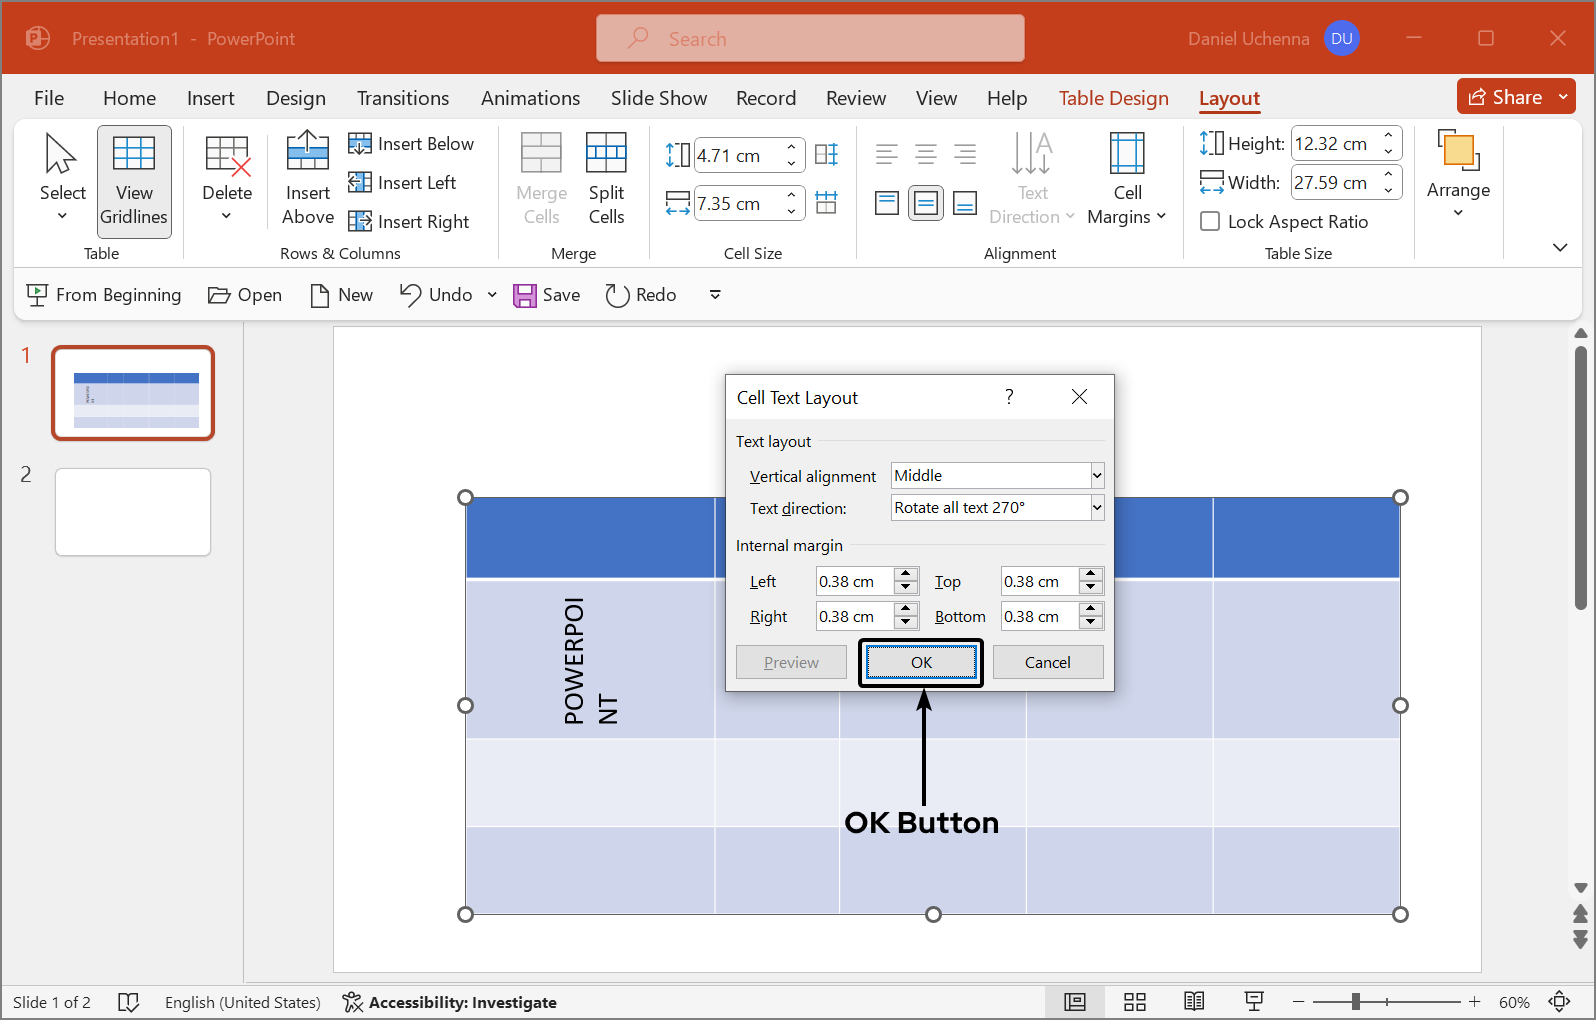Open the Vertical alignment dropdown
The height and width of the screenshot is (1020, 1596).
[1097, 476]
